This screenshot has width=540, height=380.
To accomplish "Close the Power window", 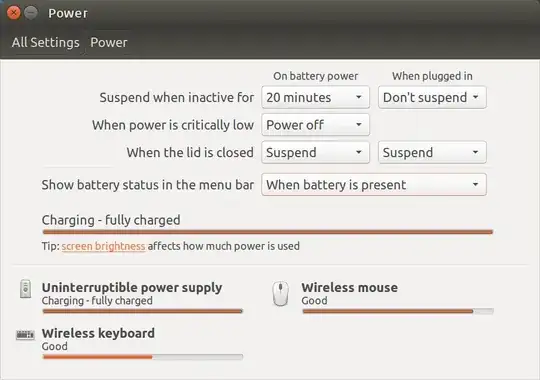I will click(13, 13).
